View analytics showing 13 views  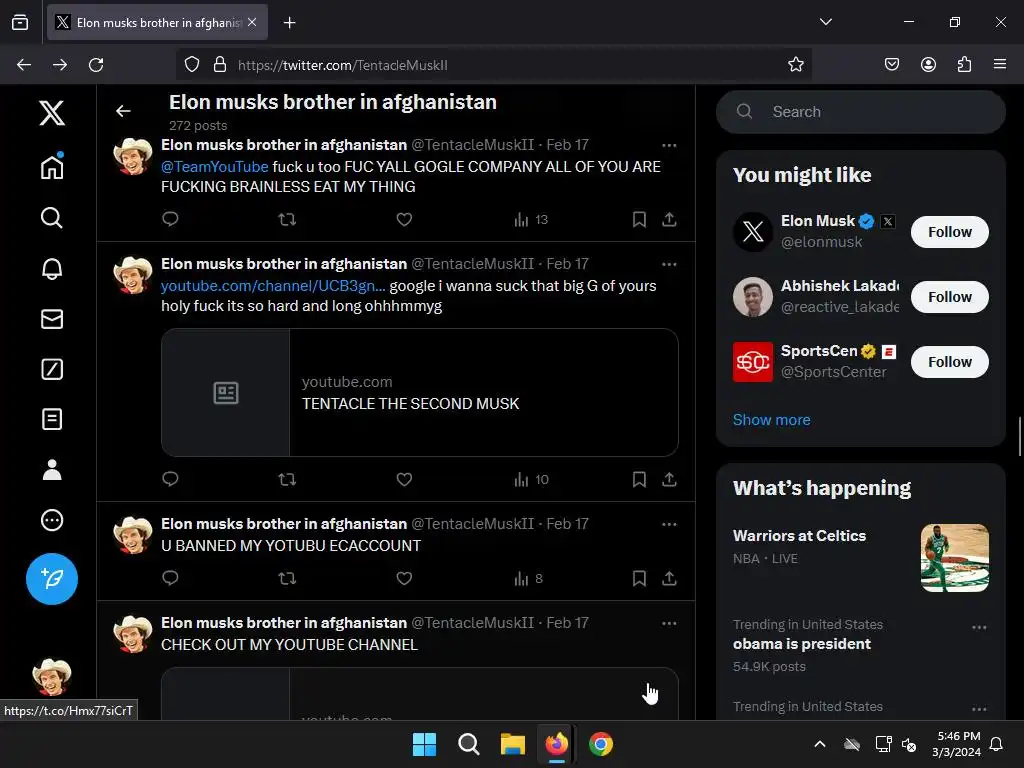[x=531, y=219]
